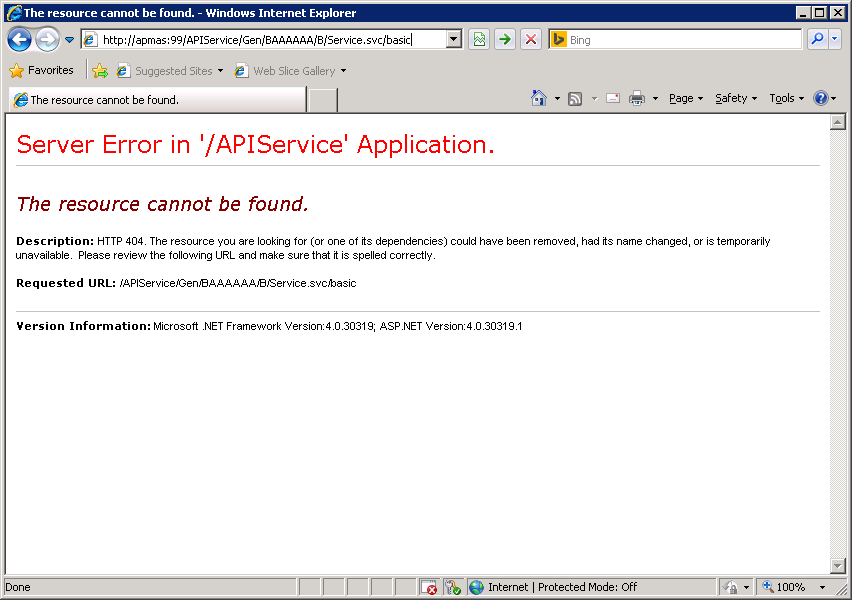Click the Home icon on the command bar
Image resolution: width=852 pixels, height=600 pixels.
[537, 98]
